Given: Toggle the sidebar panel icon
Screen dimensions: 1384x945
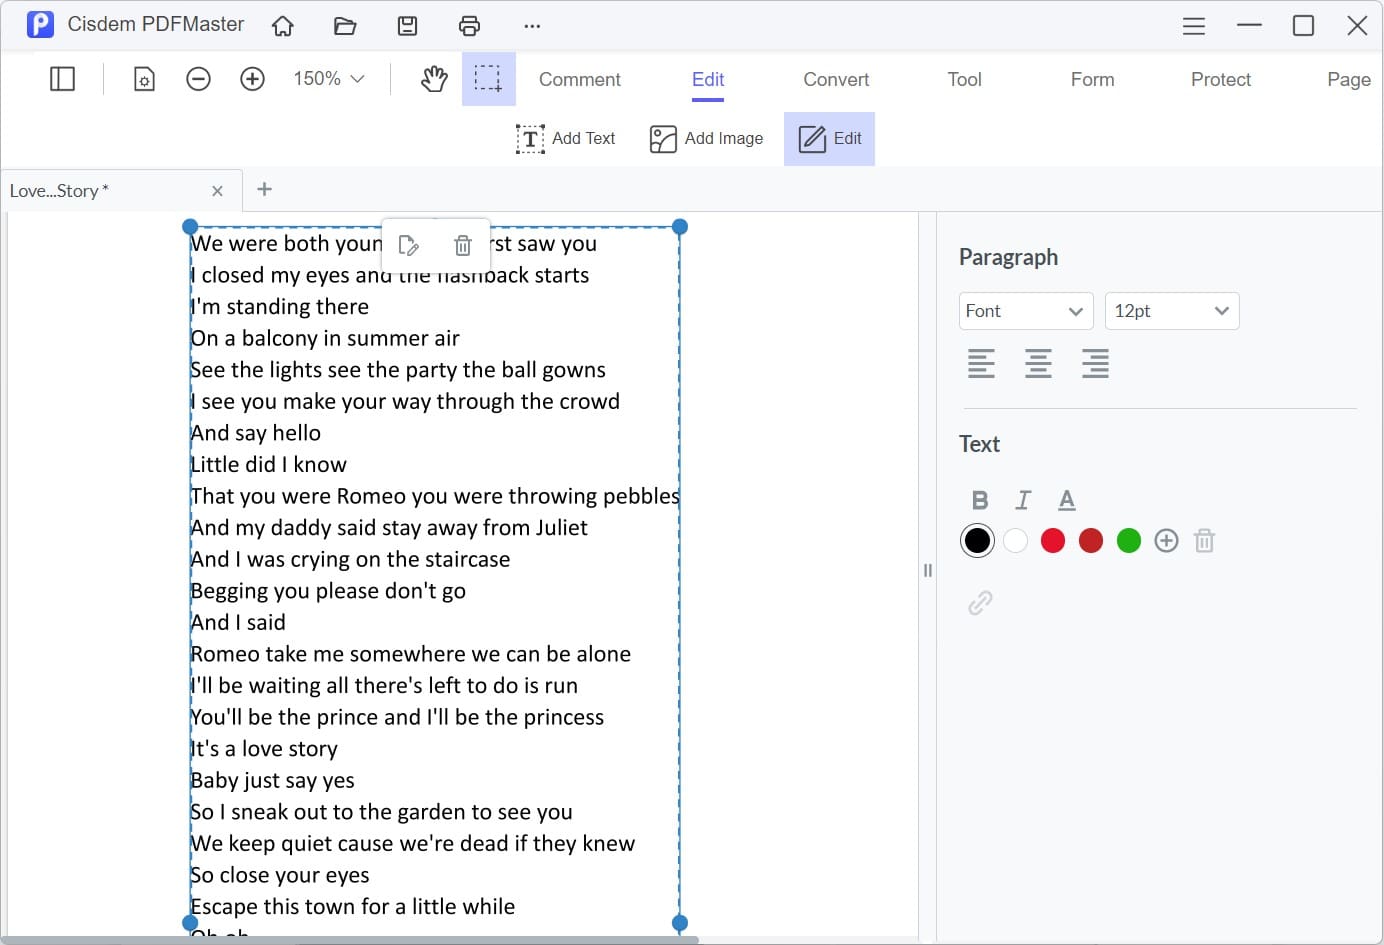Looking at the screenshot, I should pos(62,79).
